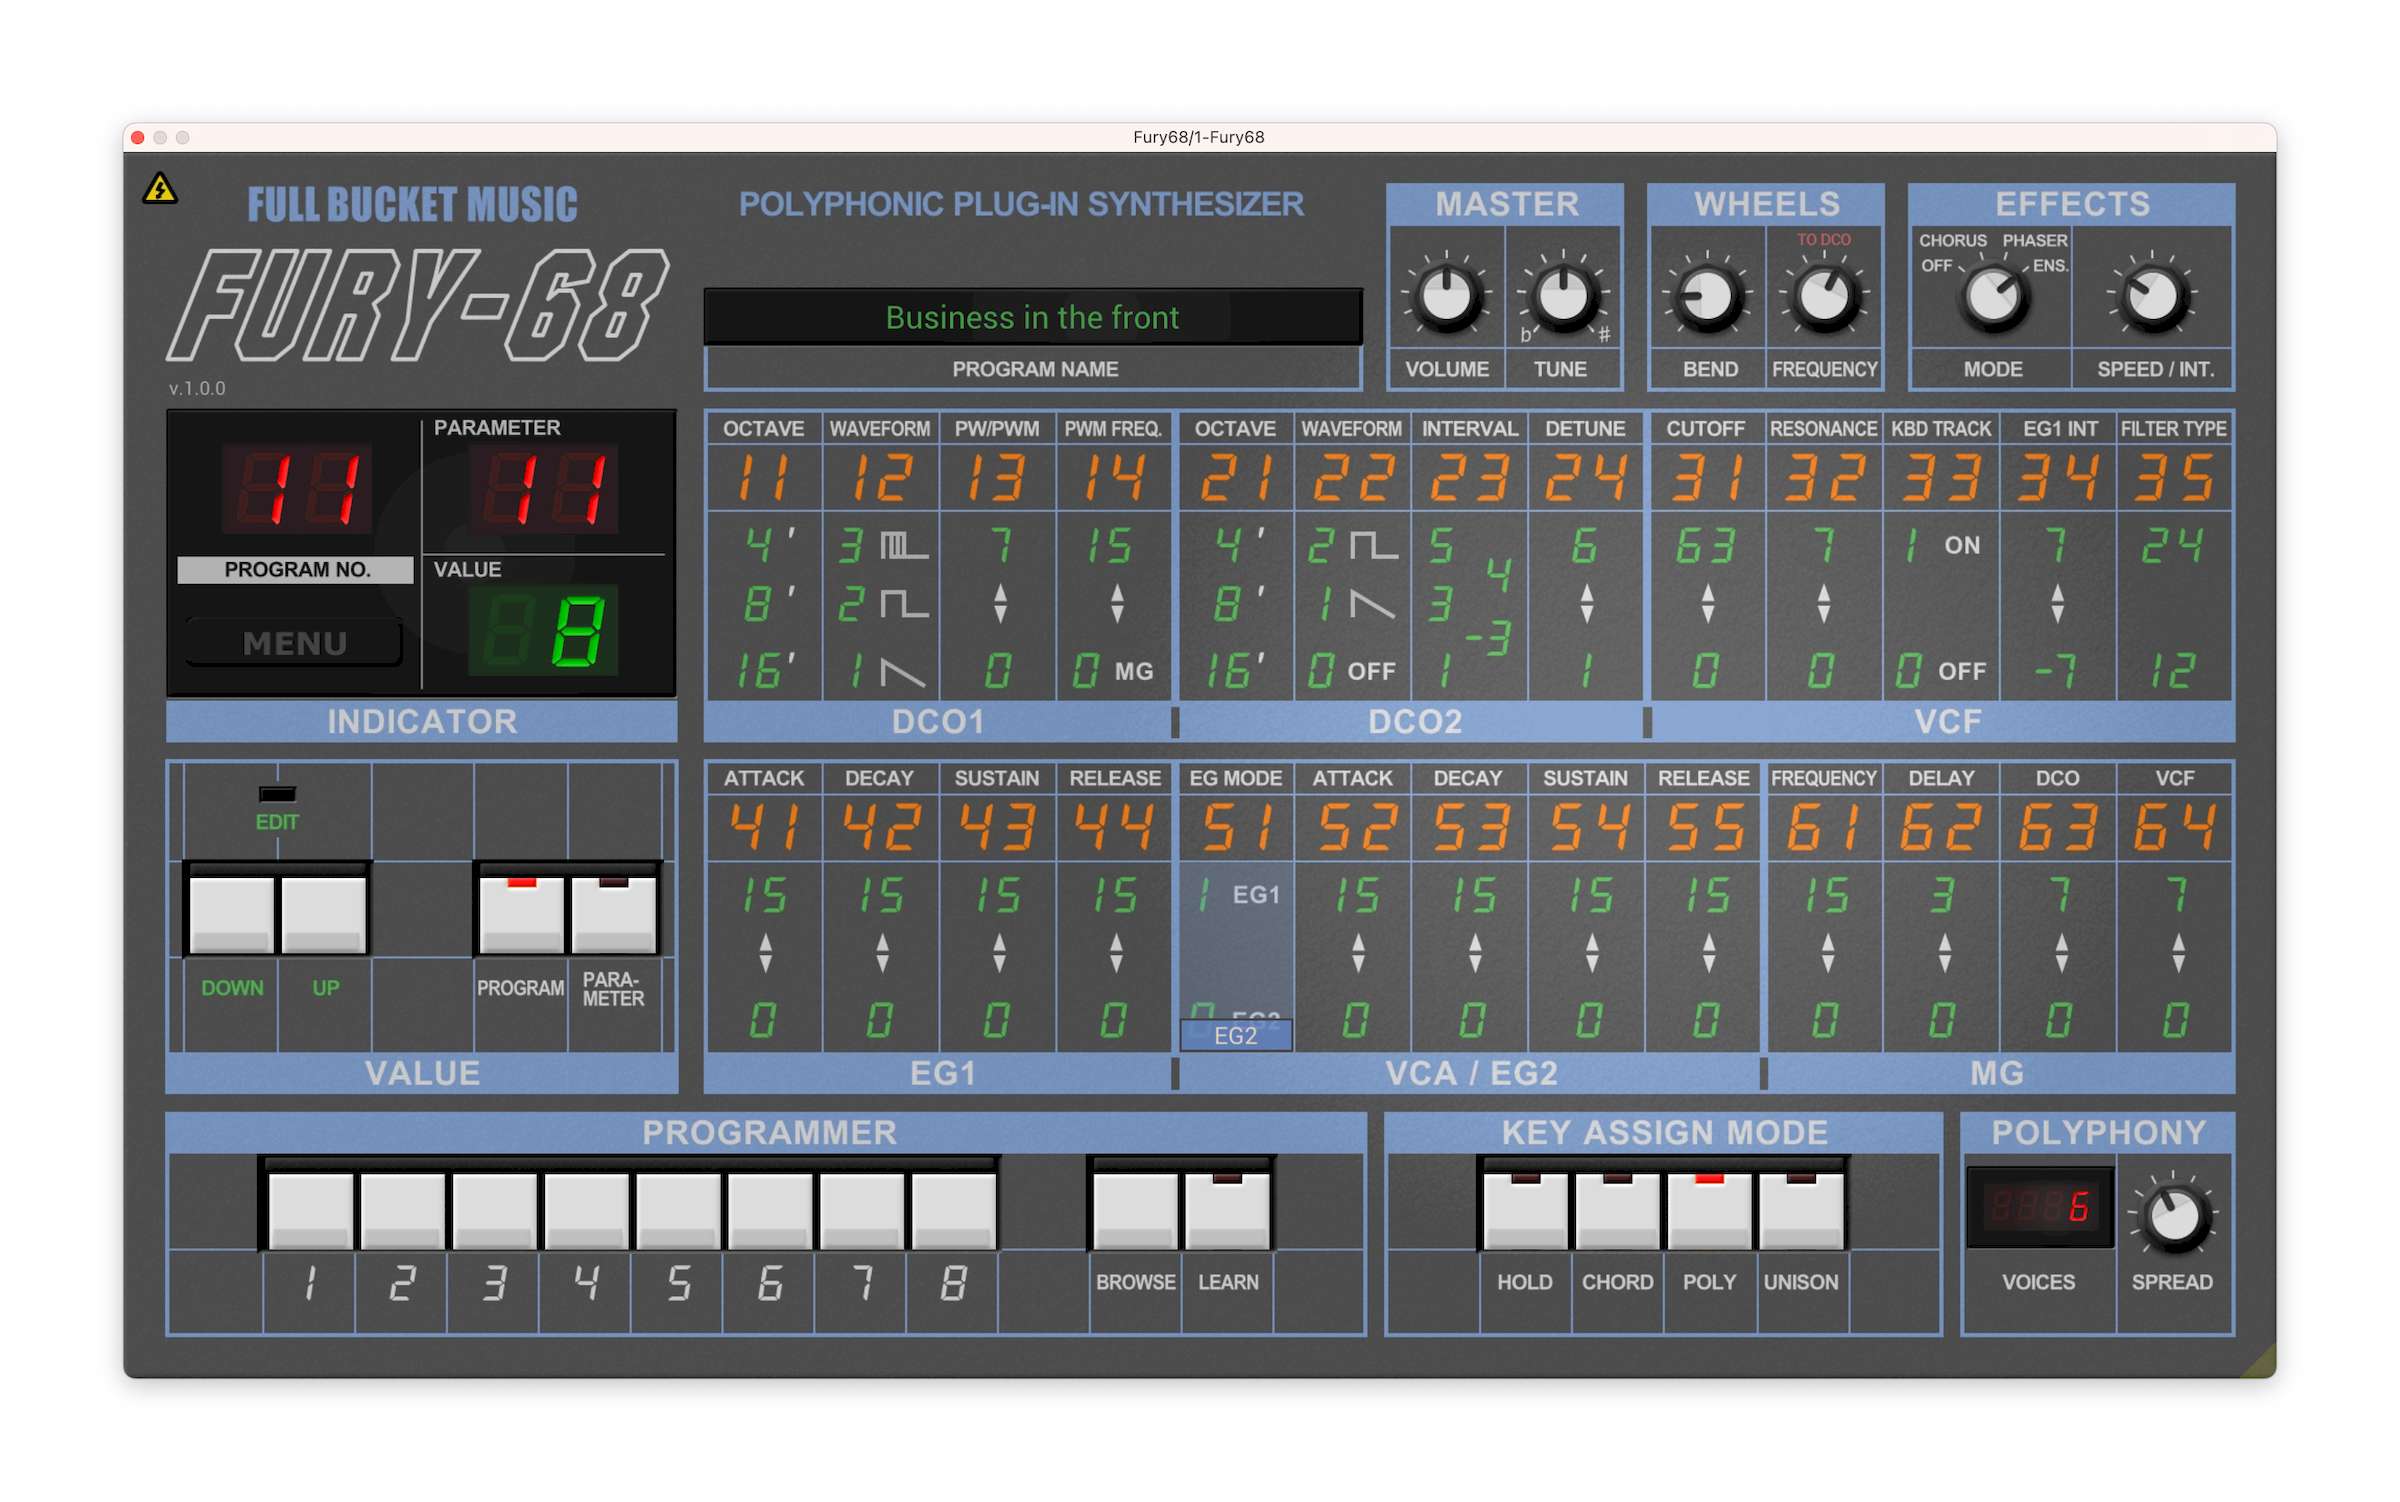Open the MENU button

click(295, 643)
